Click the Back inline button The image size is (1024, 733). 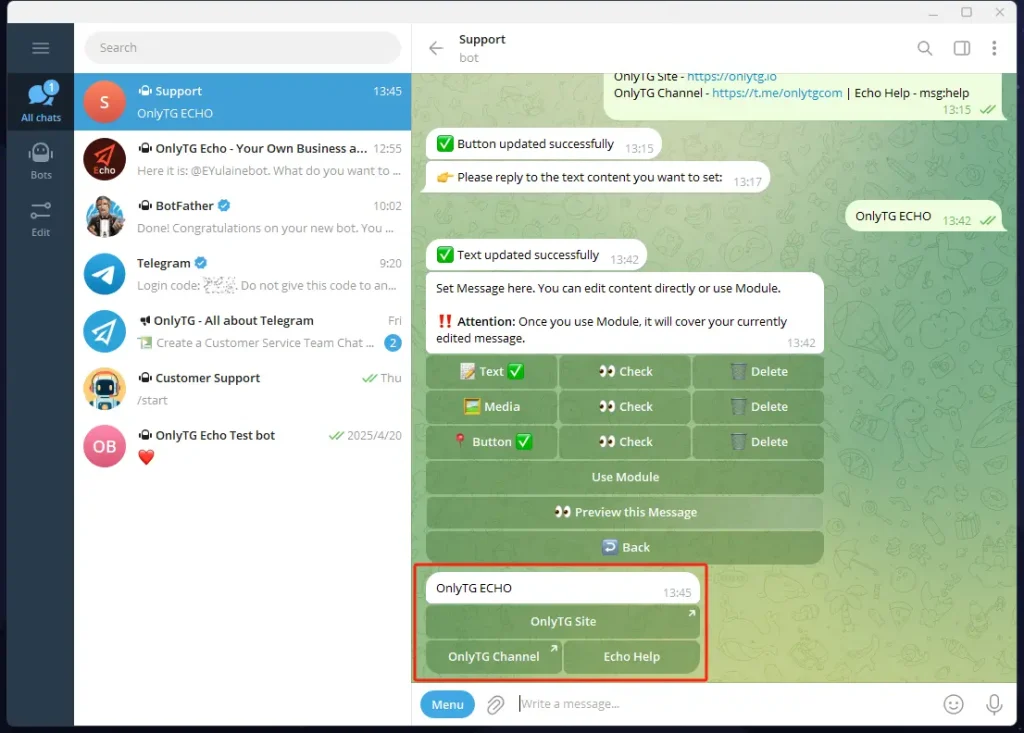pyautogui.click(x=625, y=547)
